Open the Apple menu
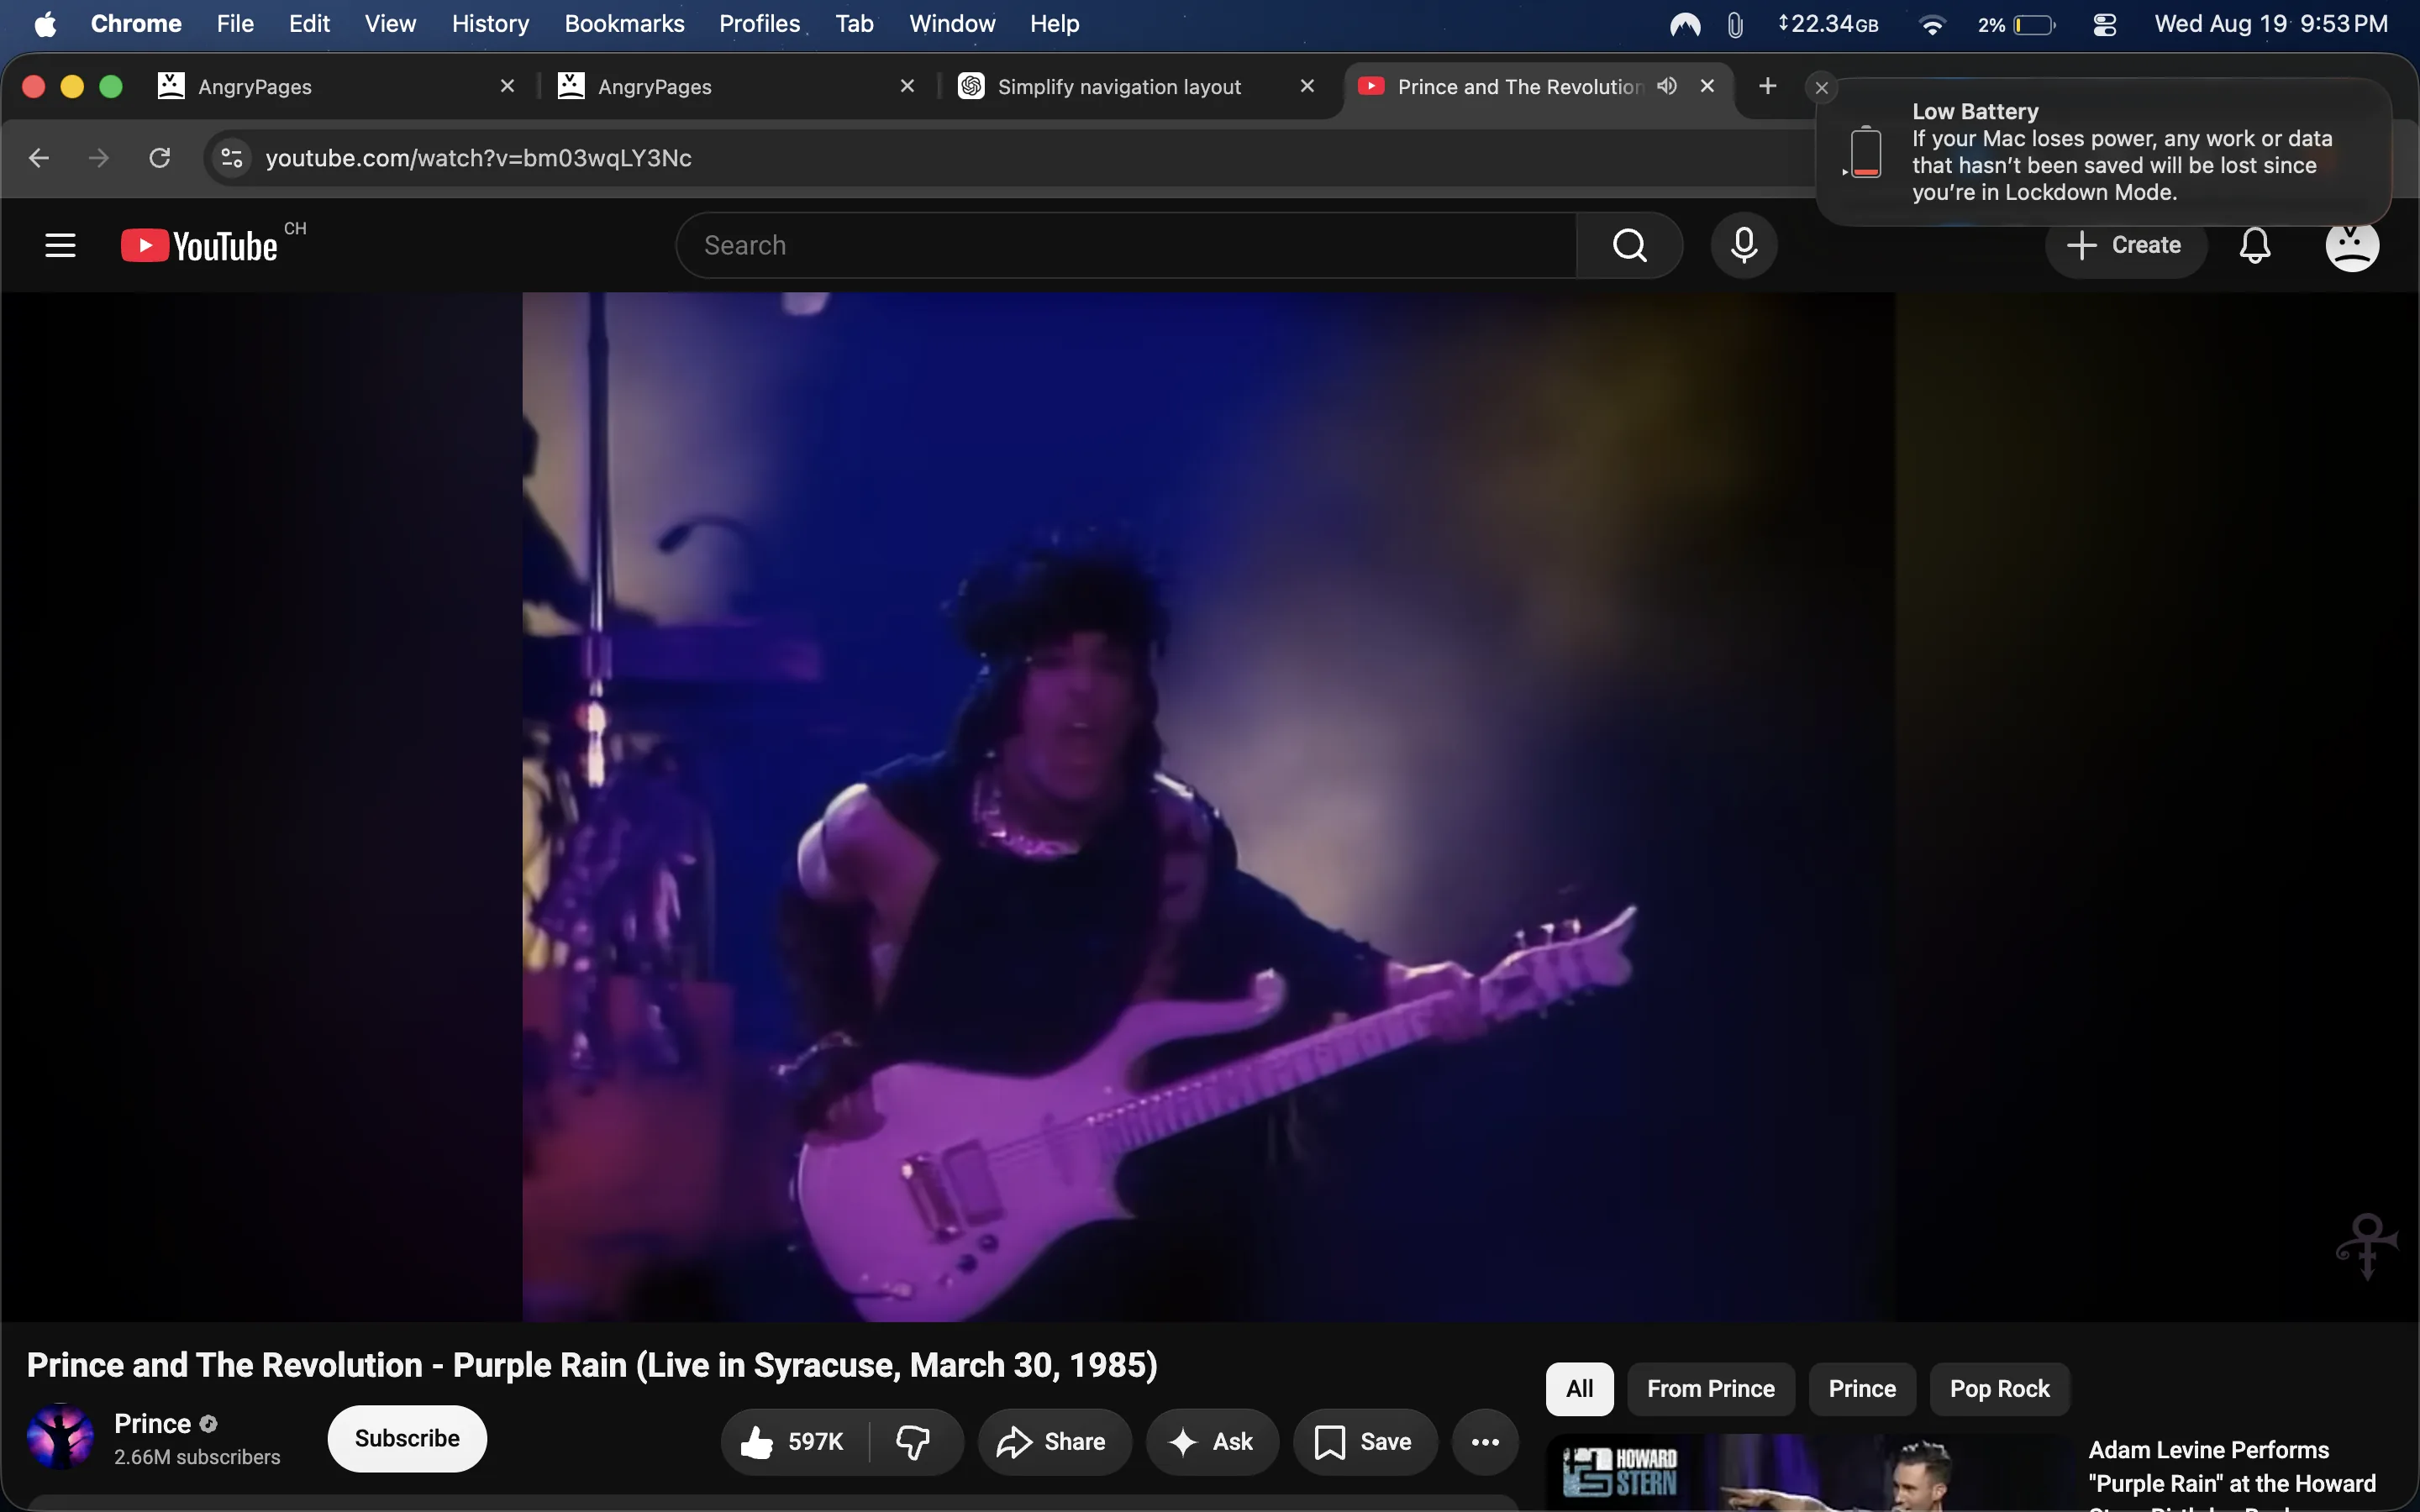Image resolution: width=2420 pixels, height=1512 pixels. coord(45,24)
